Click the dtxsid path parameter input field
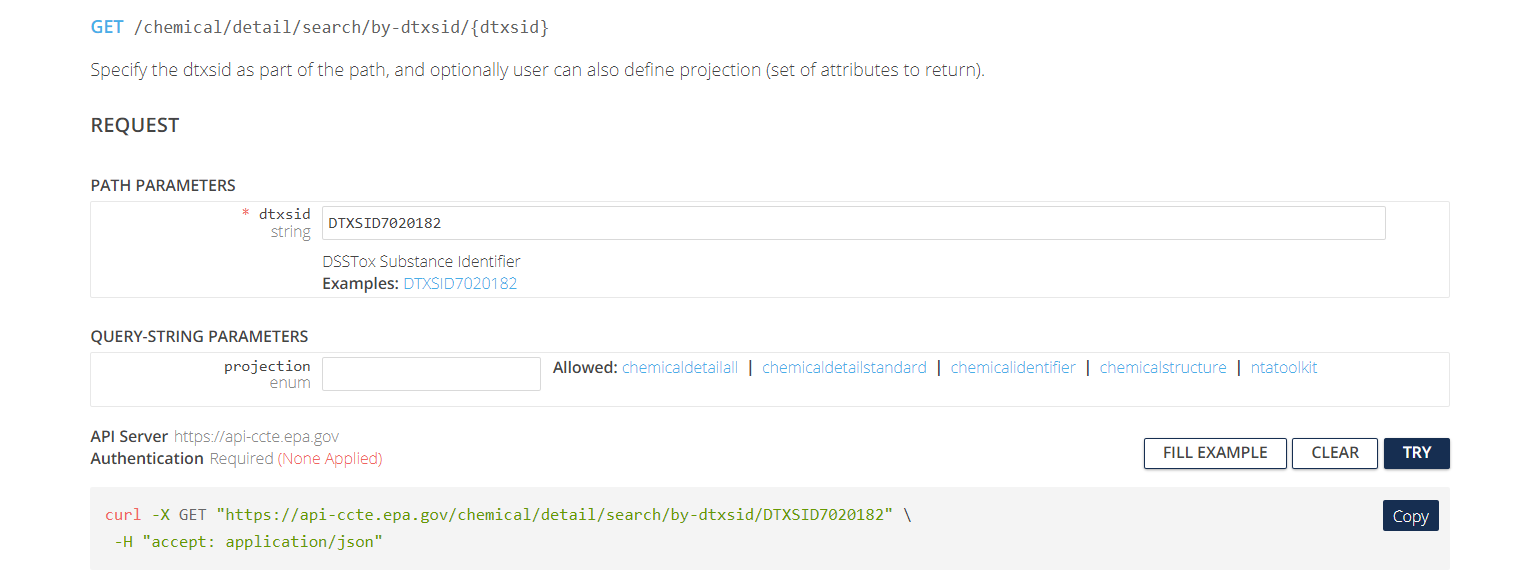The image size is (1537, 588). point(853,223)
